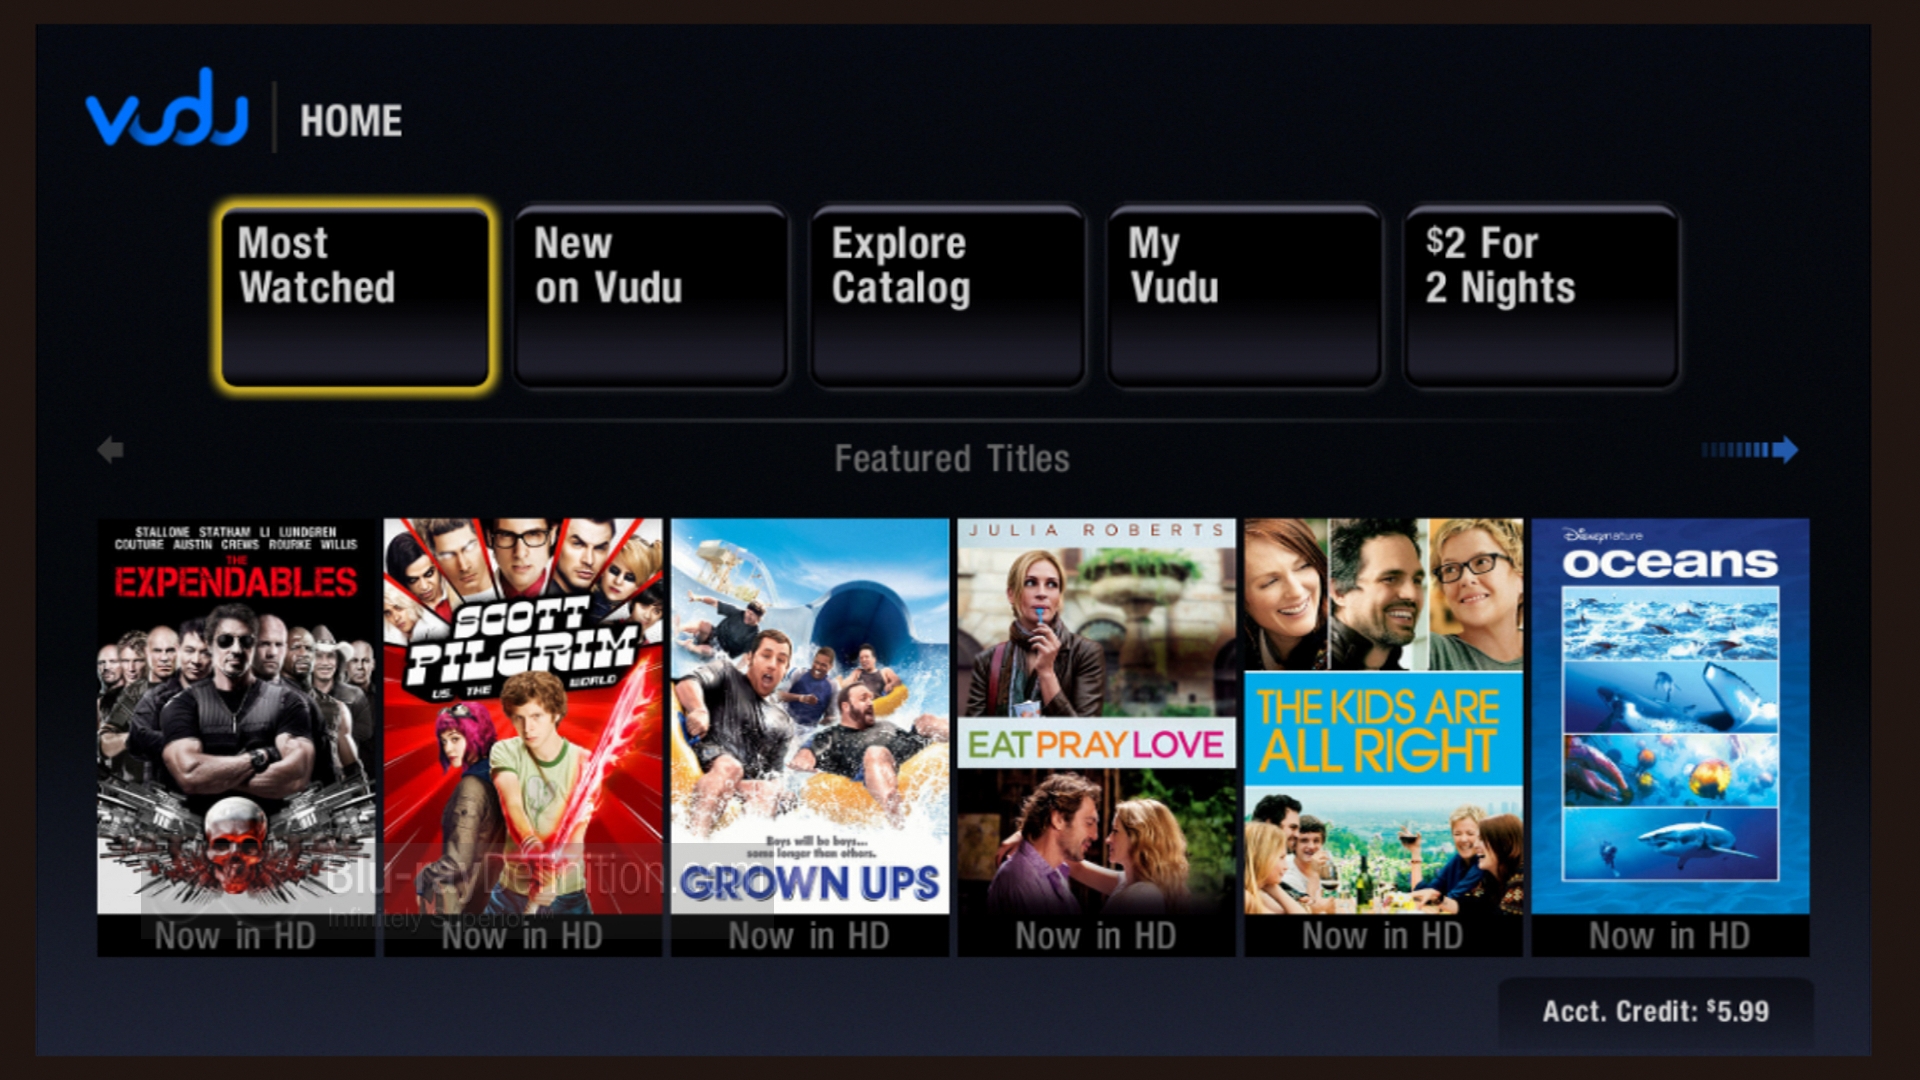
Task: Click the Featured Titles heading
Action: (952, 459)
